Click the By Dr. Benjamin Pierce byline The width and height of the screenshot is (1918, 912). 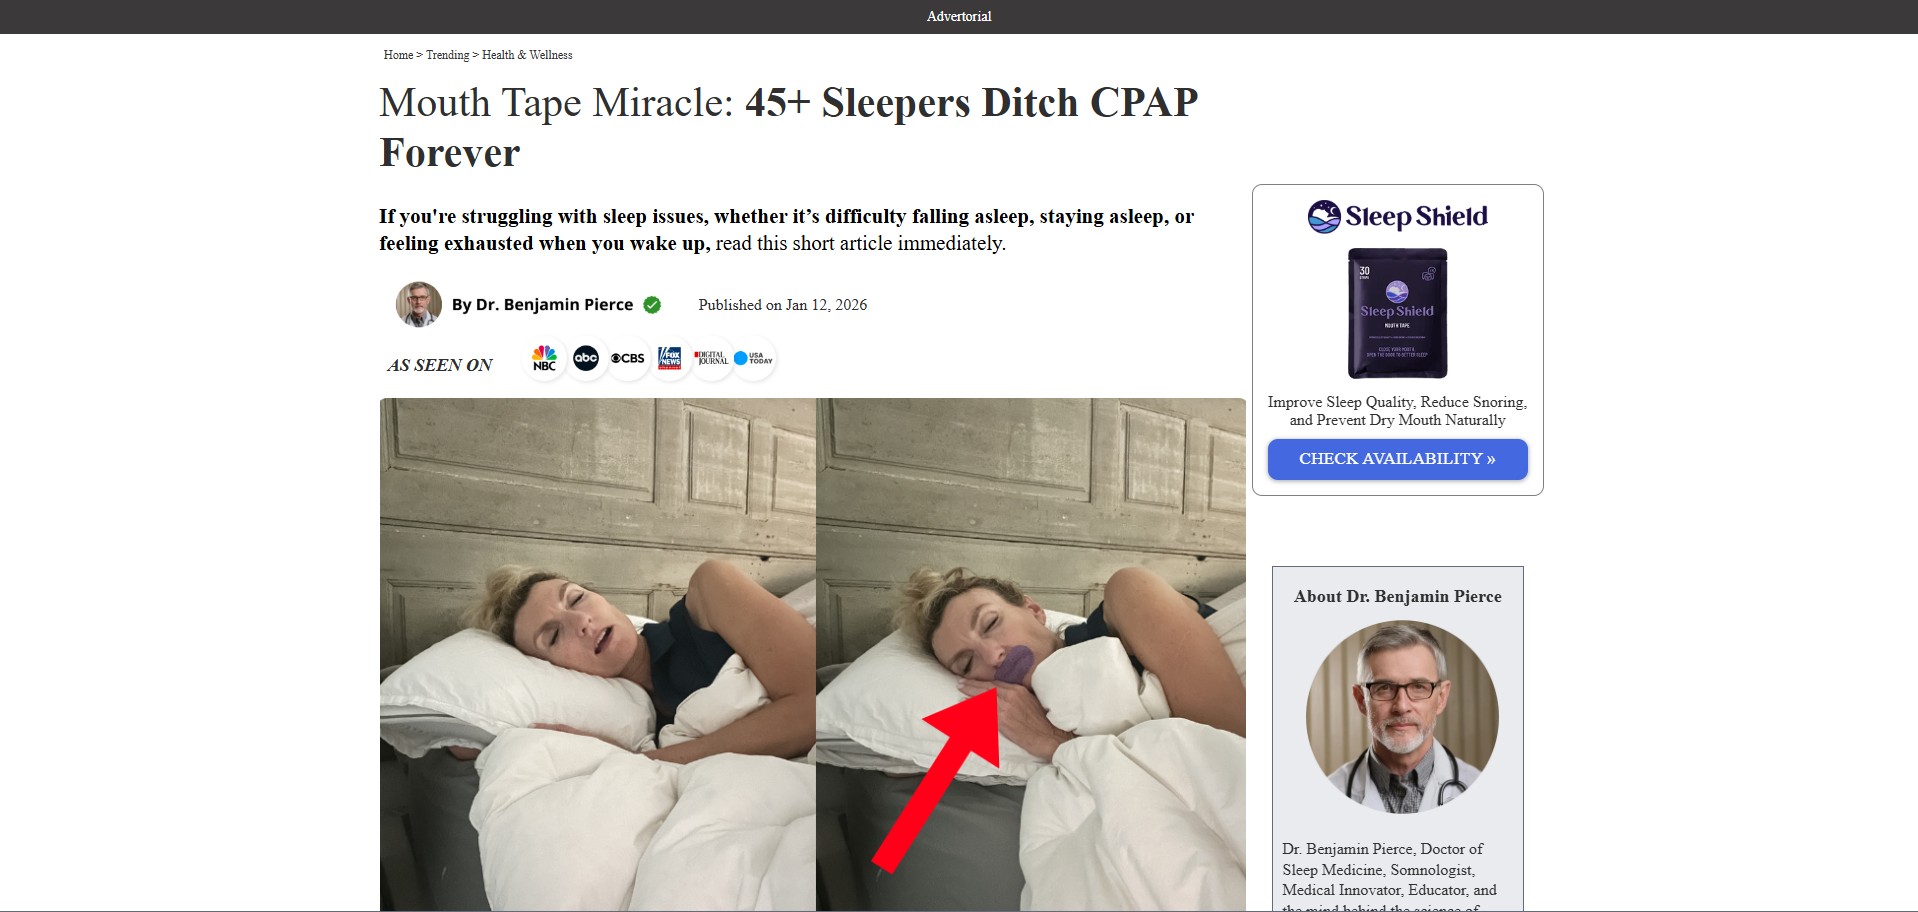pos(542,305)
